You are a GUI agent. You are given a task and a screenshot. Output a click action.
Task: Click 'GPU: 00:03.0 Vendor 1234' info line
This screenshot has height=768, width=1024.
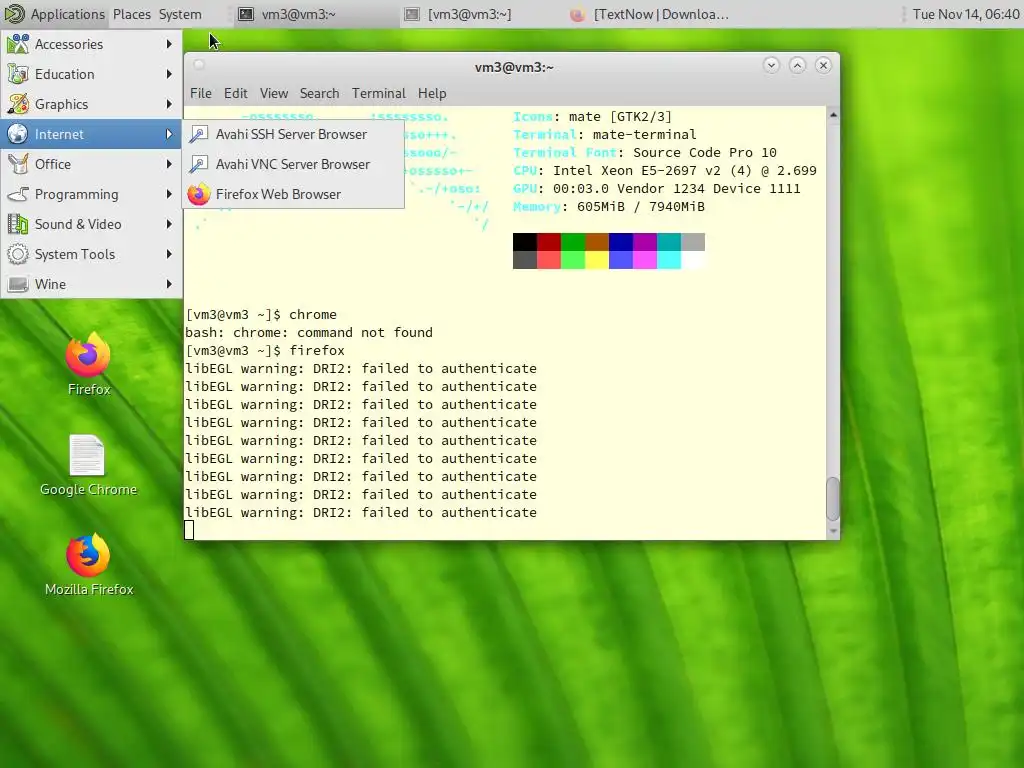pyautogui.click(x=656, y=188)
